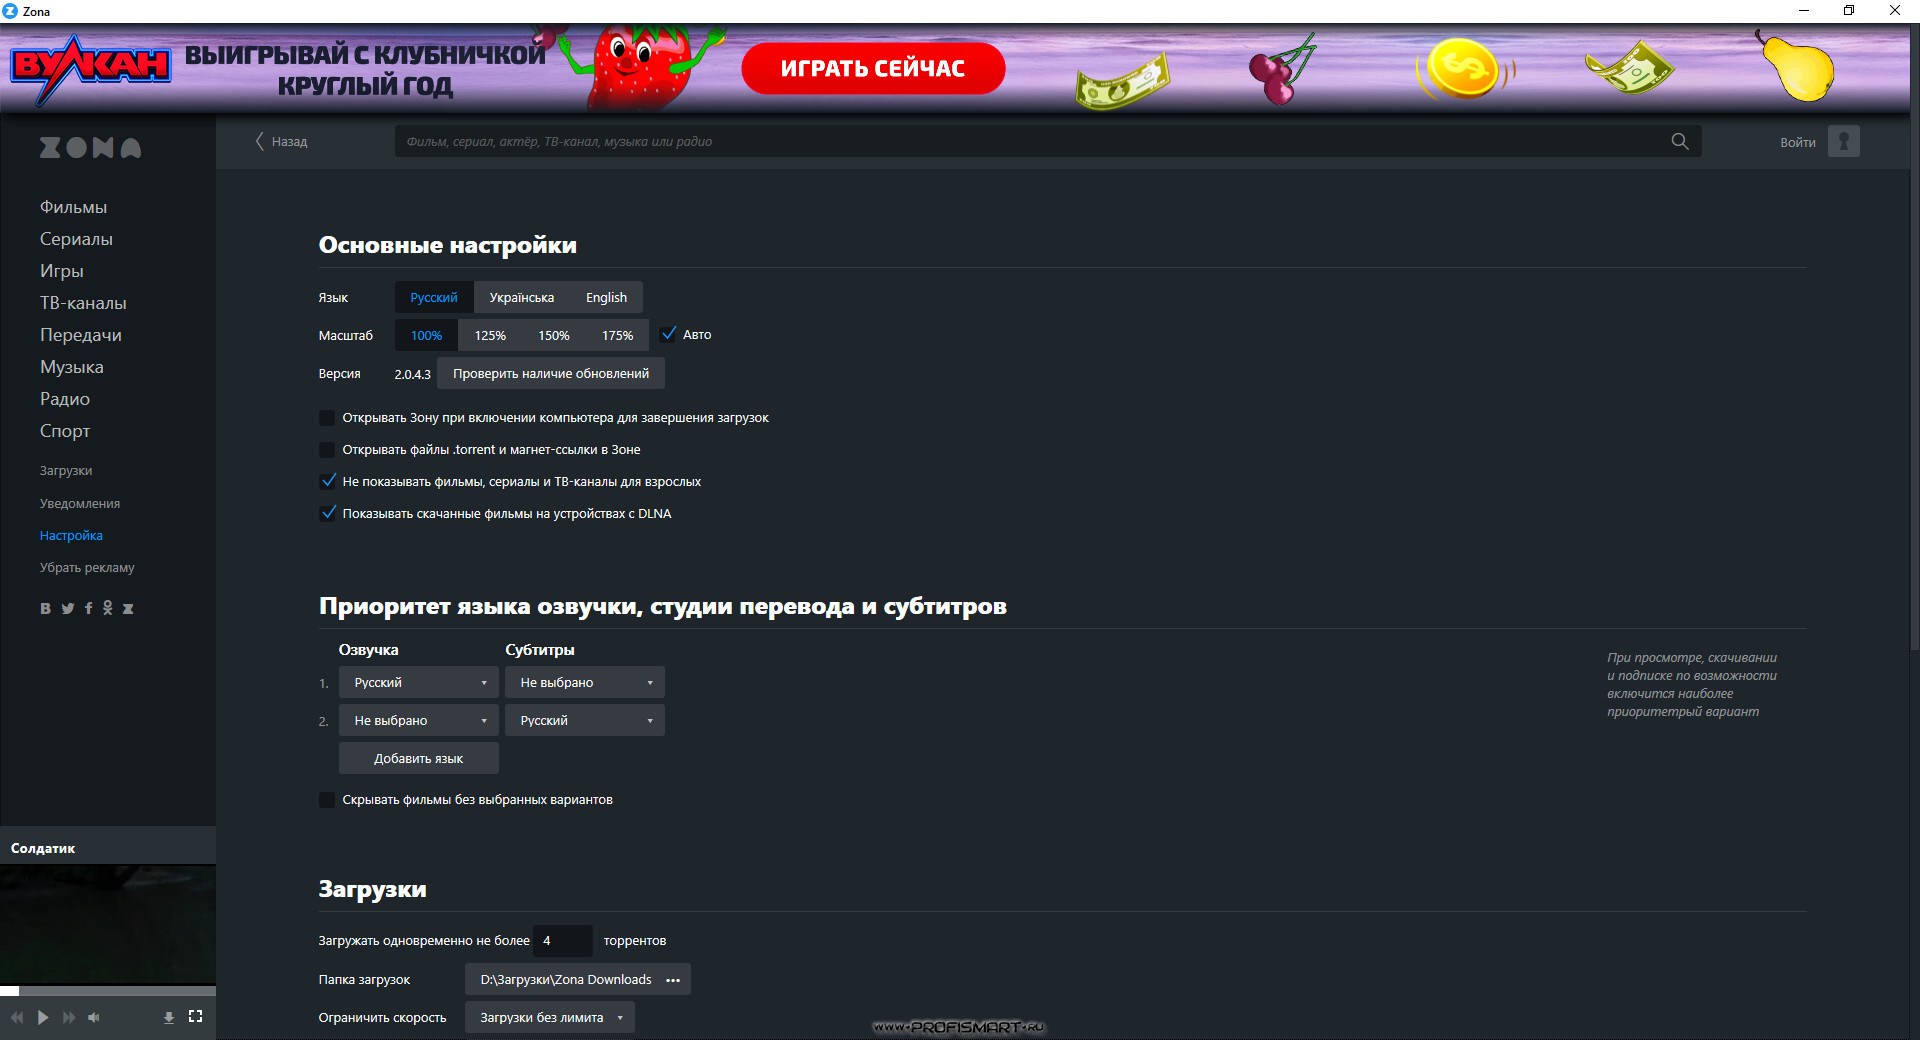This screenshot has width=1920, height=1040.
Task: Open the Facebook social link icon
Action: point(88,608)
